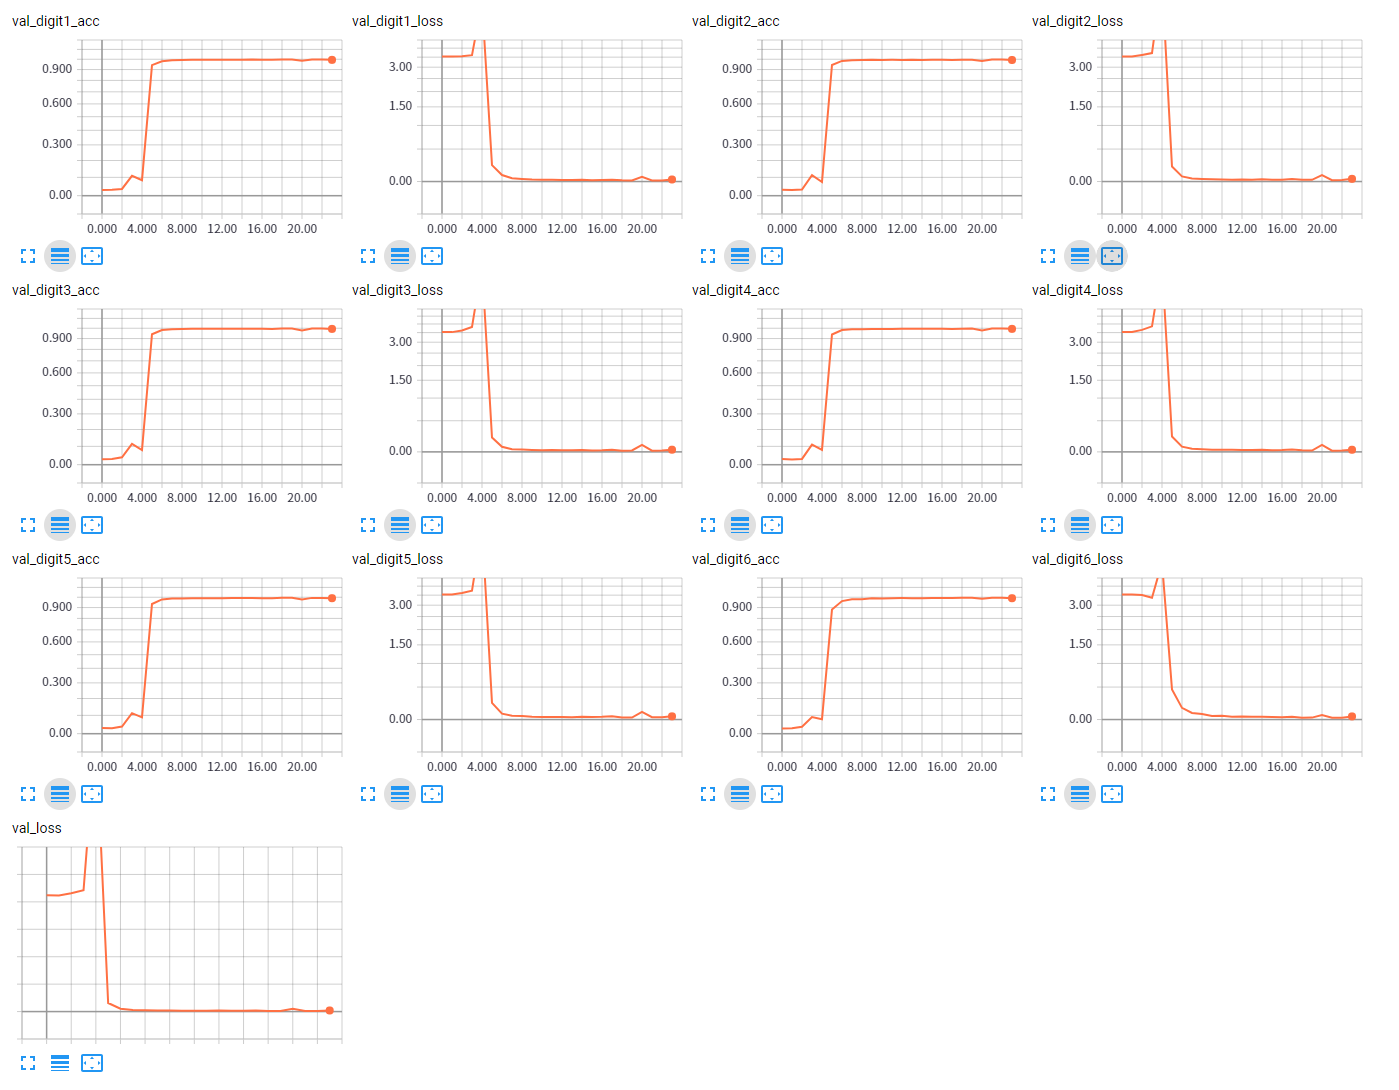Viewport: 1399px width, 1090px height.
Task: Toggle log scale on val_digit1_acc chart
Action: (x=60, y=256)
